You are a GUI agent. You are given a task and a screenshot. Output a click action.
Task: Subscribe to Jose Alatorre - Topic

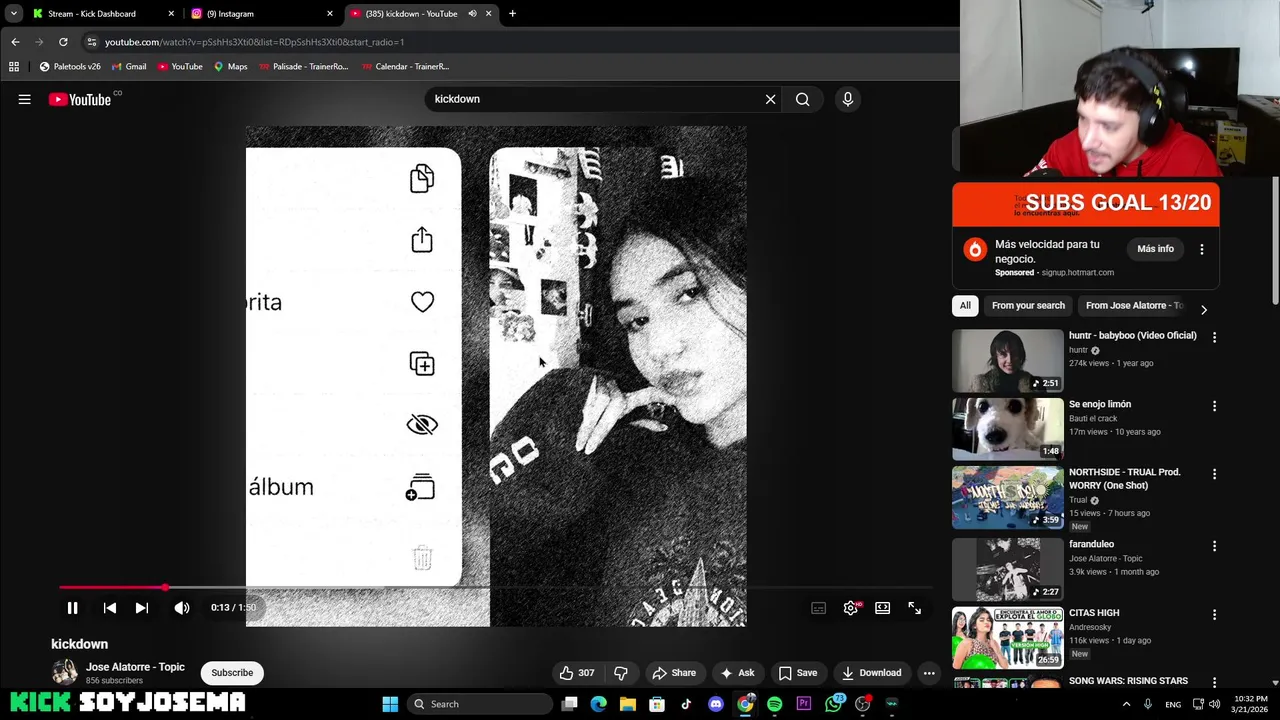pyautogui.click(x=232, y=673)
